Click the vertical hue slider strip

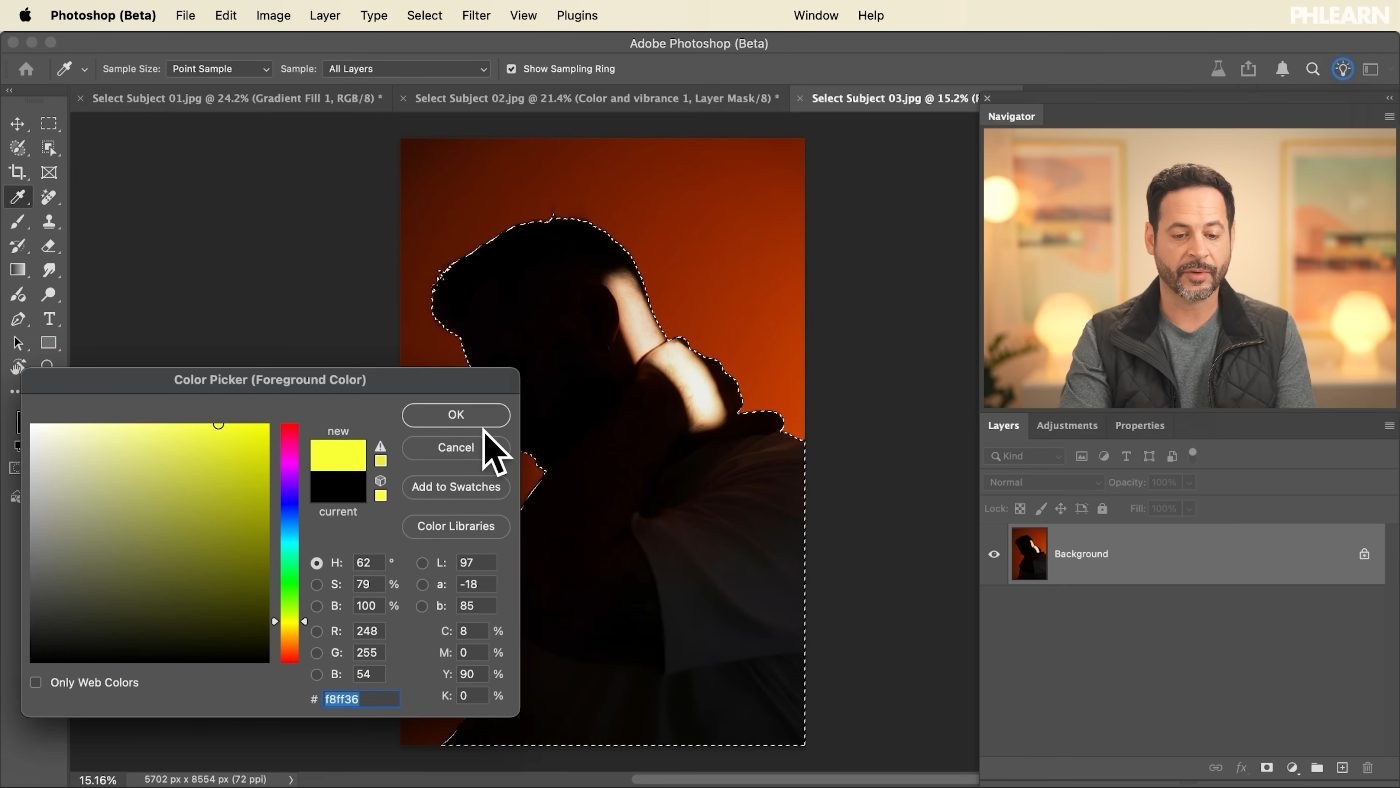[289, 543]
